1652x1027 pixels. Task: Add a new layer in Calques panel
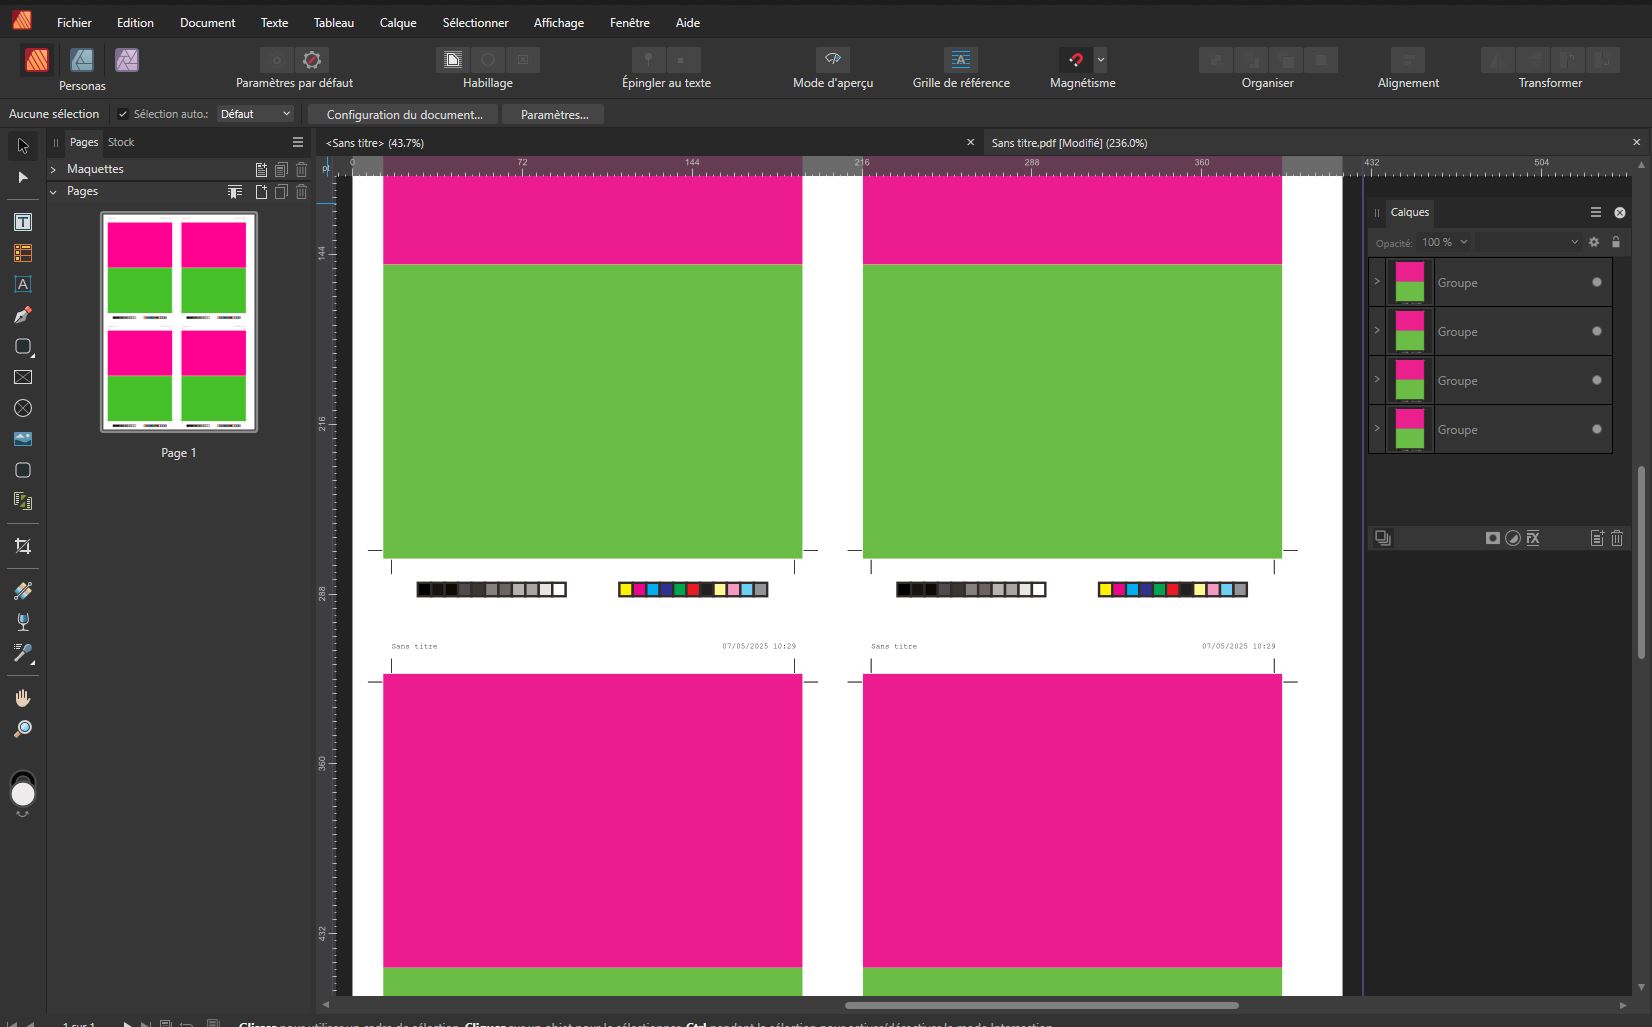(1597, 538)
